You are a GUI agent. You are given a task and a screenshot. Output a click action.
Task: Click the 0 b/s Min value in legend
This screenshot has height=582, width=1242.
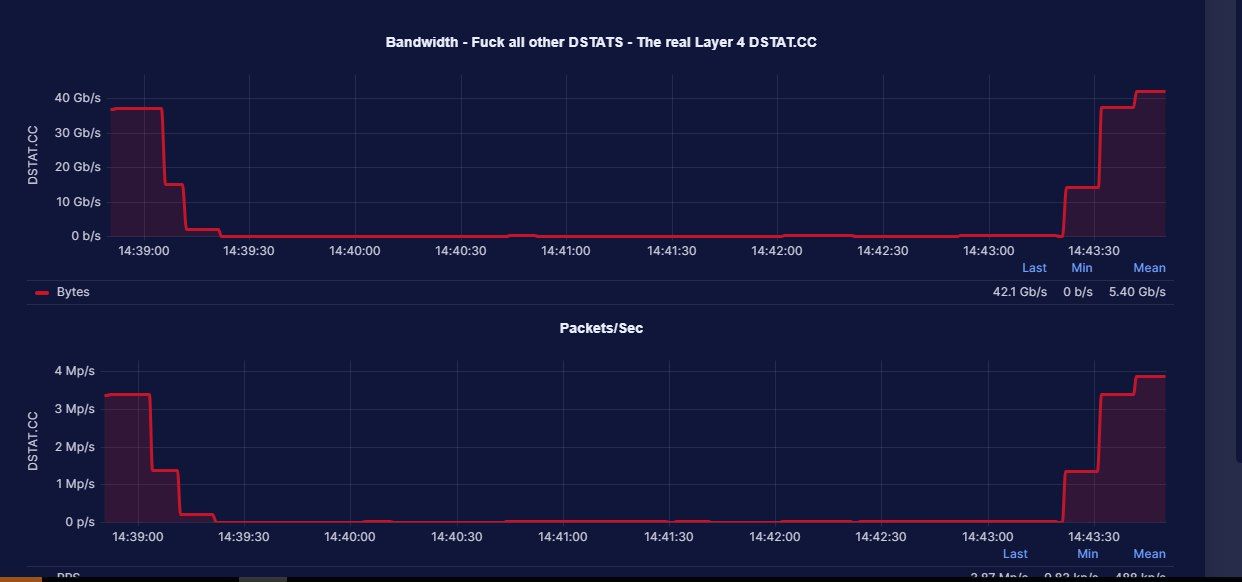coord(1077,292)
